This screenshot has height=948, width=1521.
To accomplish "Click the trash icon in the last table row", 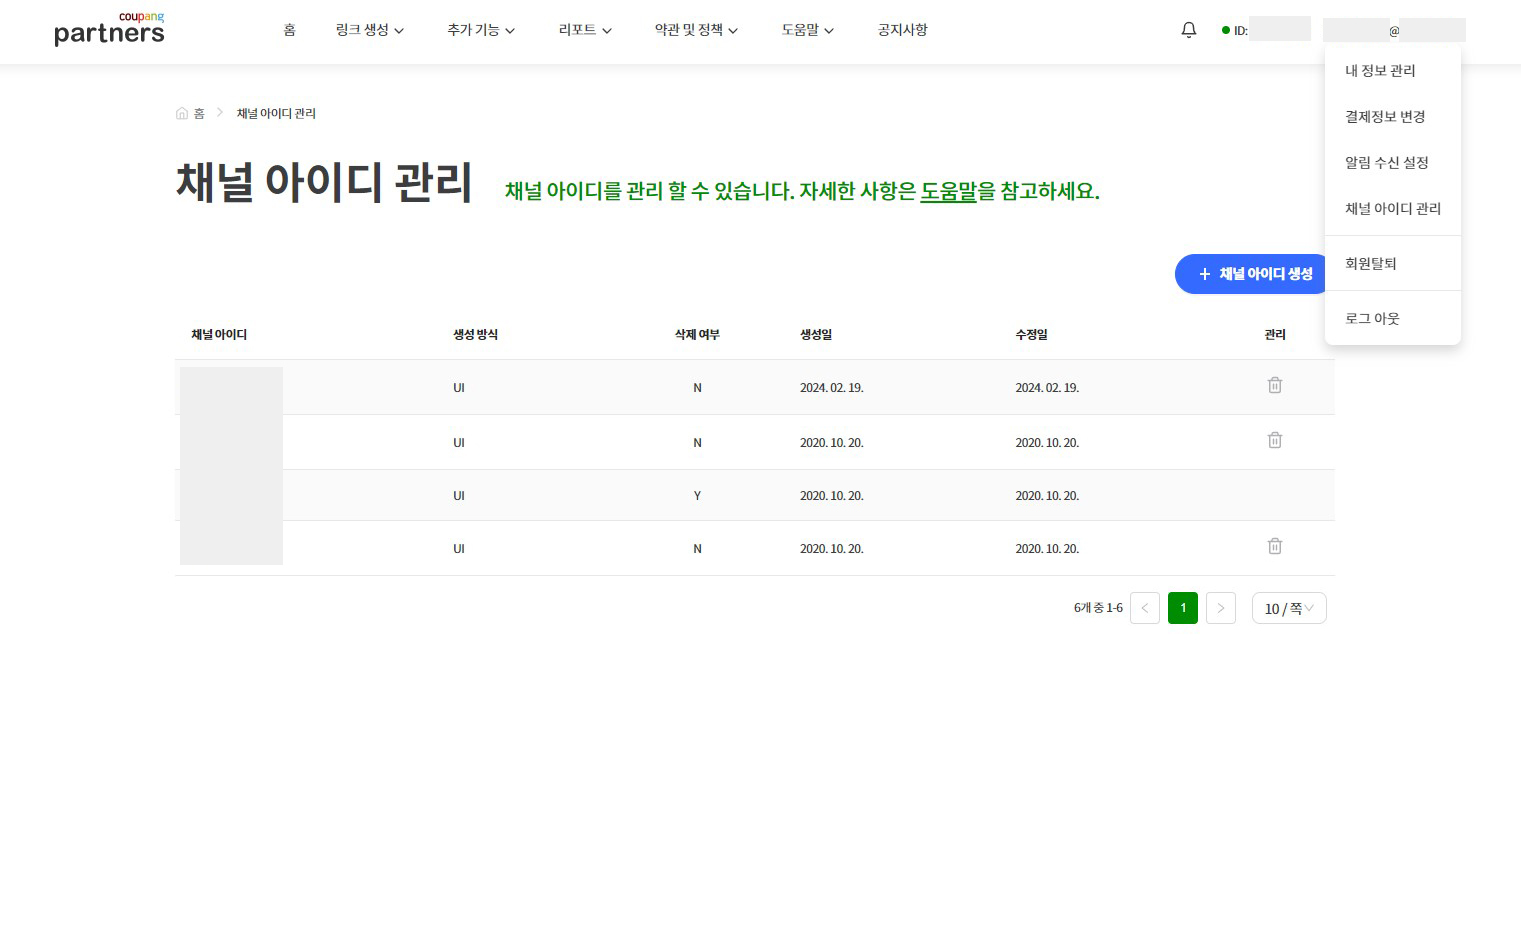I will pos(1275,546).
